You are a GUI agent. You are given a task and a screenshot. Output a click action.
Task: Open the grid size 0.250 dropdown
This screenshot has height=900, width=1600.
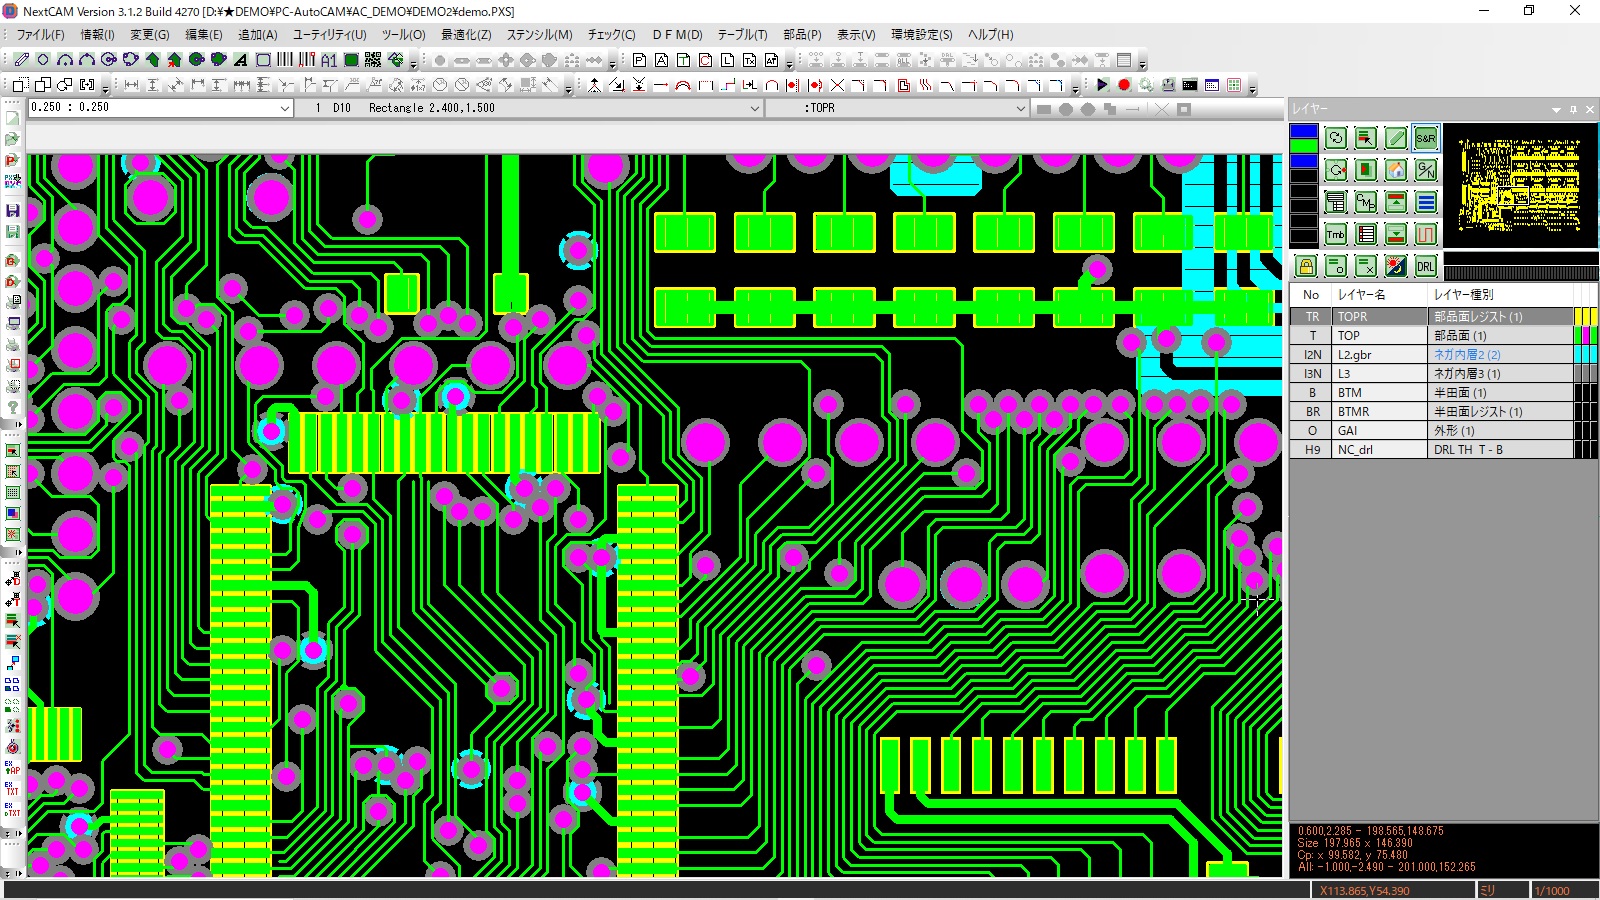click(x=284, y=108)
